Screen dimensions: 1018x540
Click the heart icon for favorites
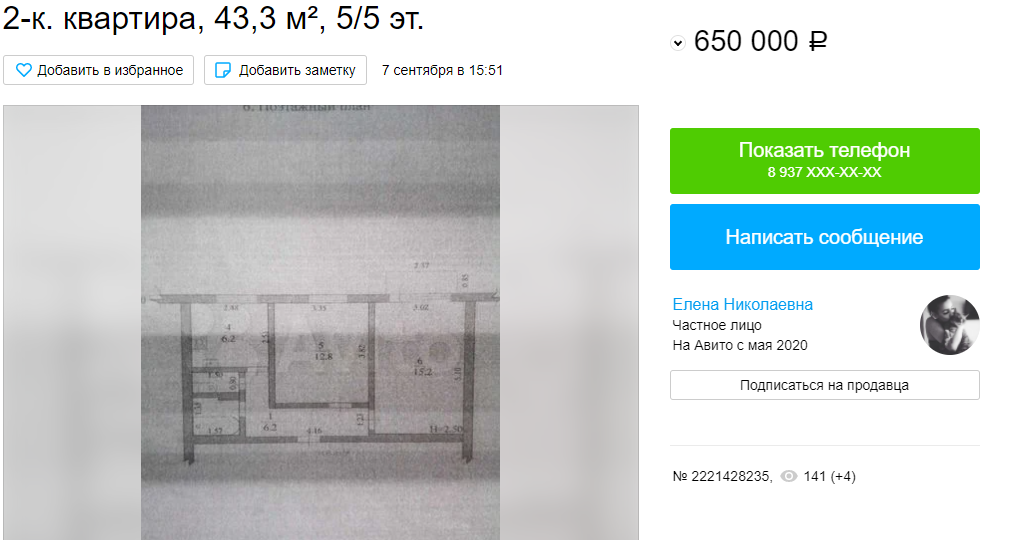pos(23,70)
